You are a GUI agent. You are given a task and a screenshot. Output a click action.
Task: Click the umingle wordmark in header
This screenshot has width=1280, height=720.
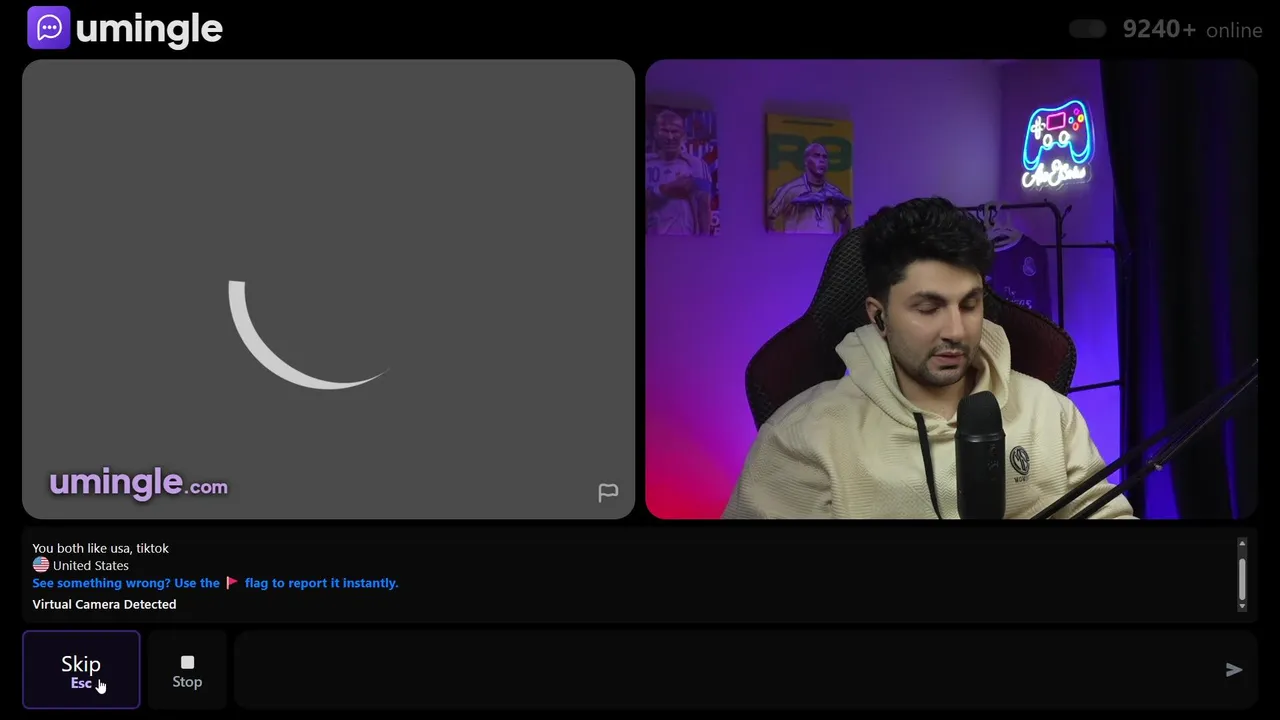pos(149,29)
